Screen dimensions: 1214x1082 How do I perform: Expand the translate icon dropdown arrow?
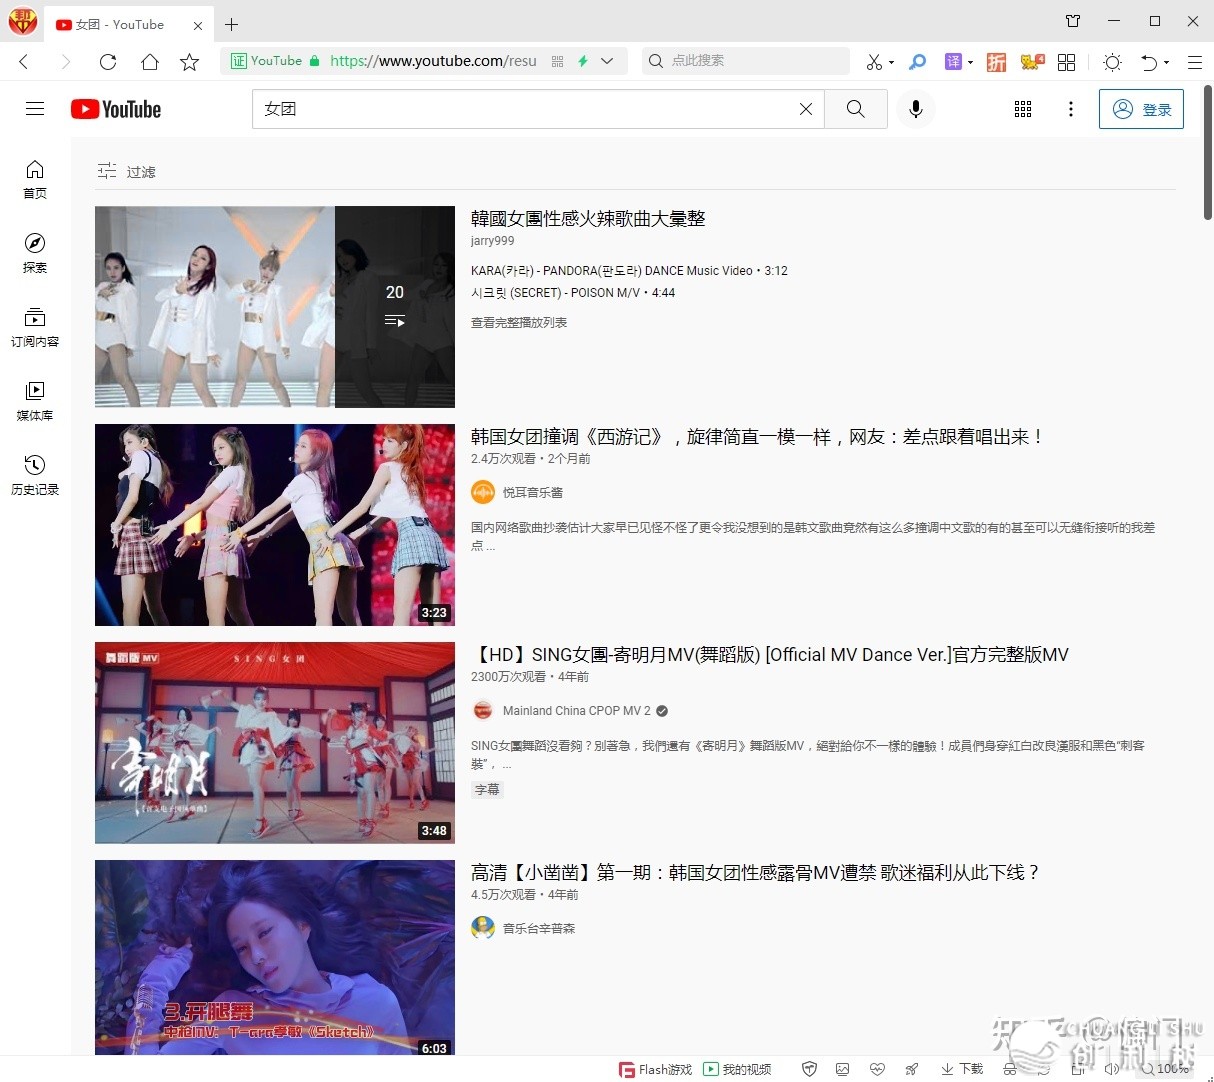click(970, 63)
